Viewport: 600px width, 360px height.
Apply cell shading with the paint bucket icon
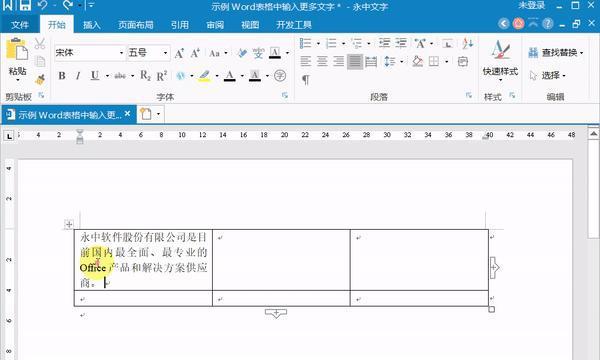point(418,61)
